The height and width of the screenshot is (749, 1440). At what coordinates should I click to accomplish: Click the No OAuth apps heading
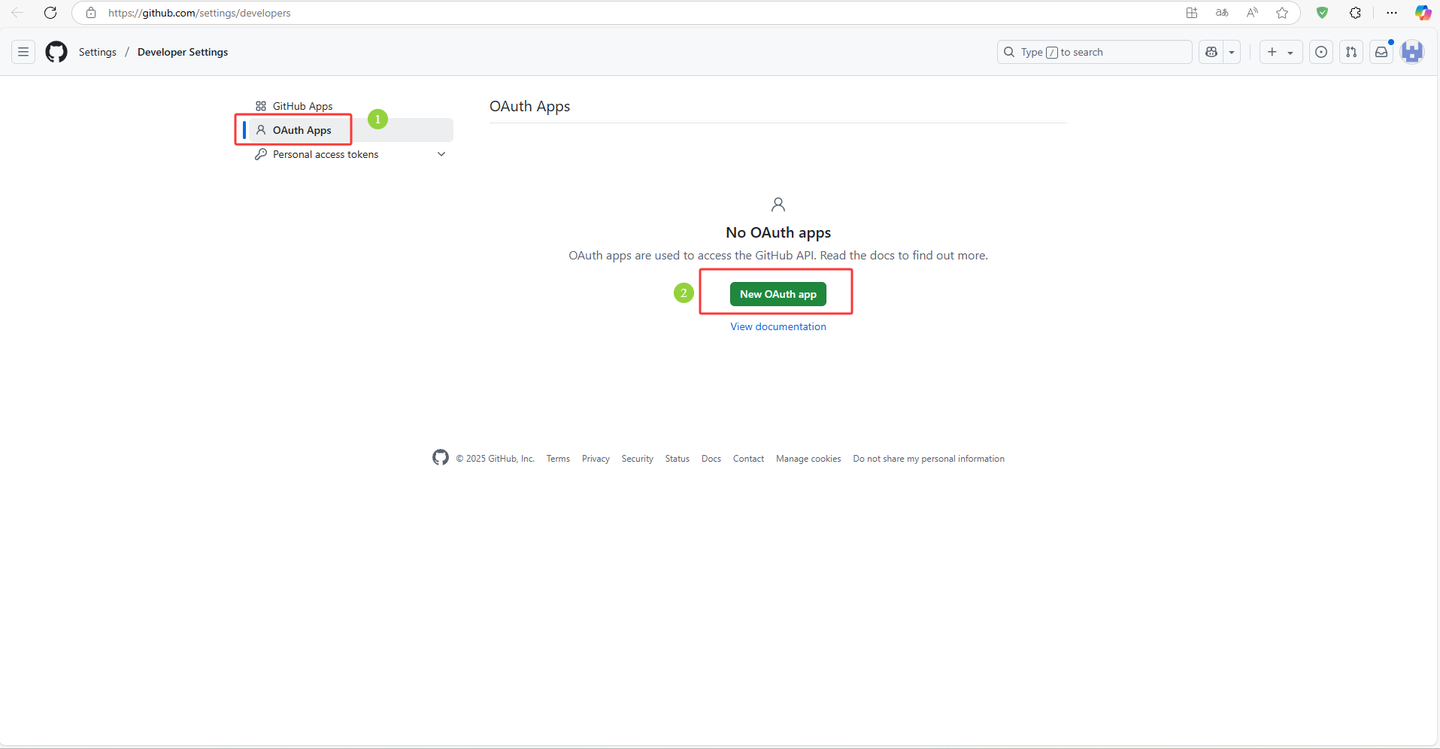pyautogui.click(x=778, y=233)
